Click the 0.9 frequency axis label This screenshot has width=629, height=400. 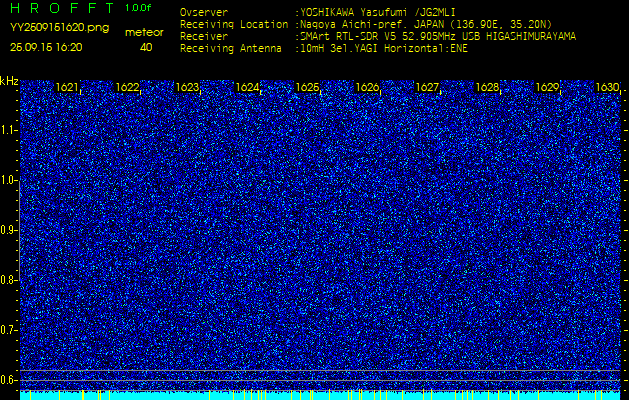point(7,230)
